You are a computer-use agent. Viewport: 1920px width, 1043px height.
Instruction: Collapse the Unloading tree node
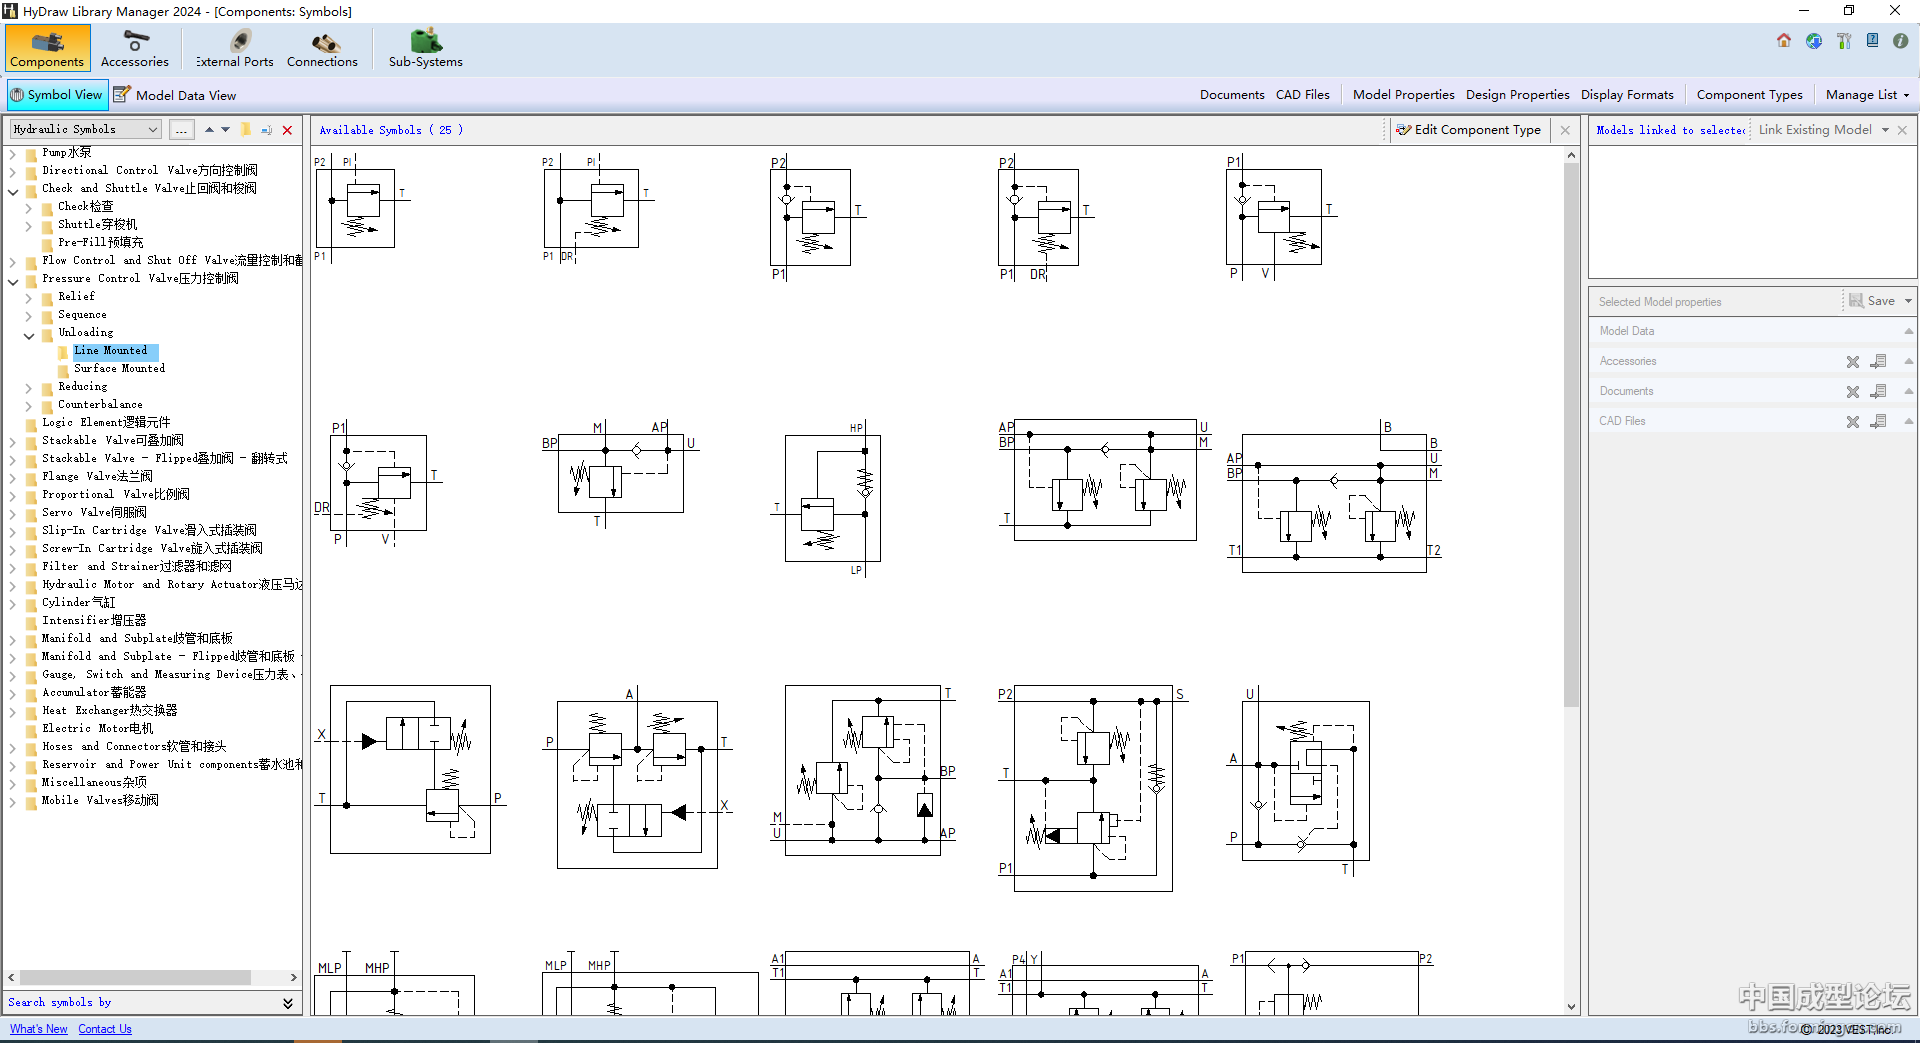(29, 334)
